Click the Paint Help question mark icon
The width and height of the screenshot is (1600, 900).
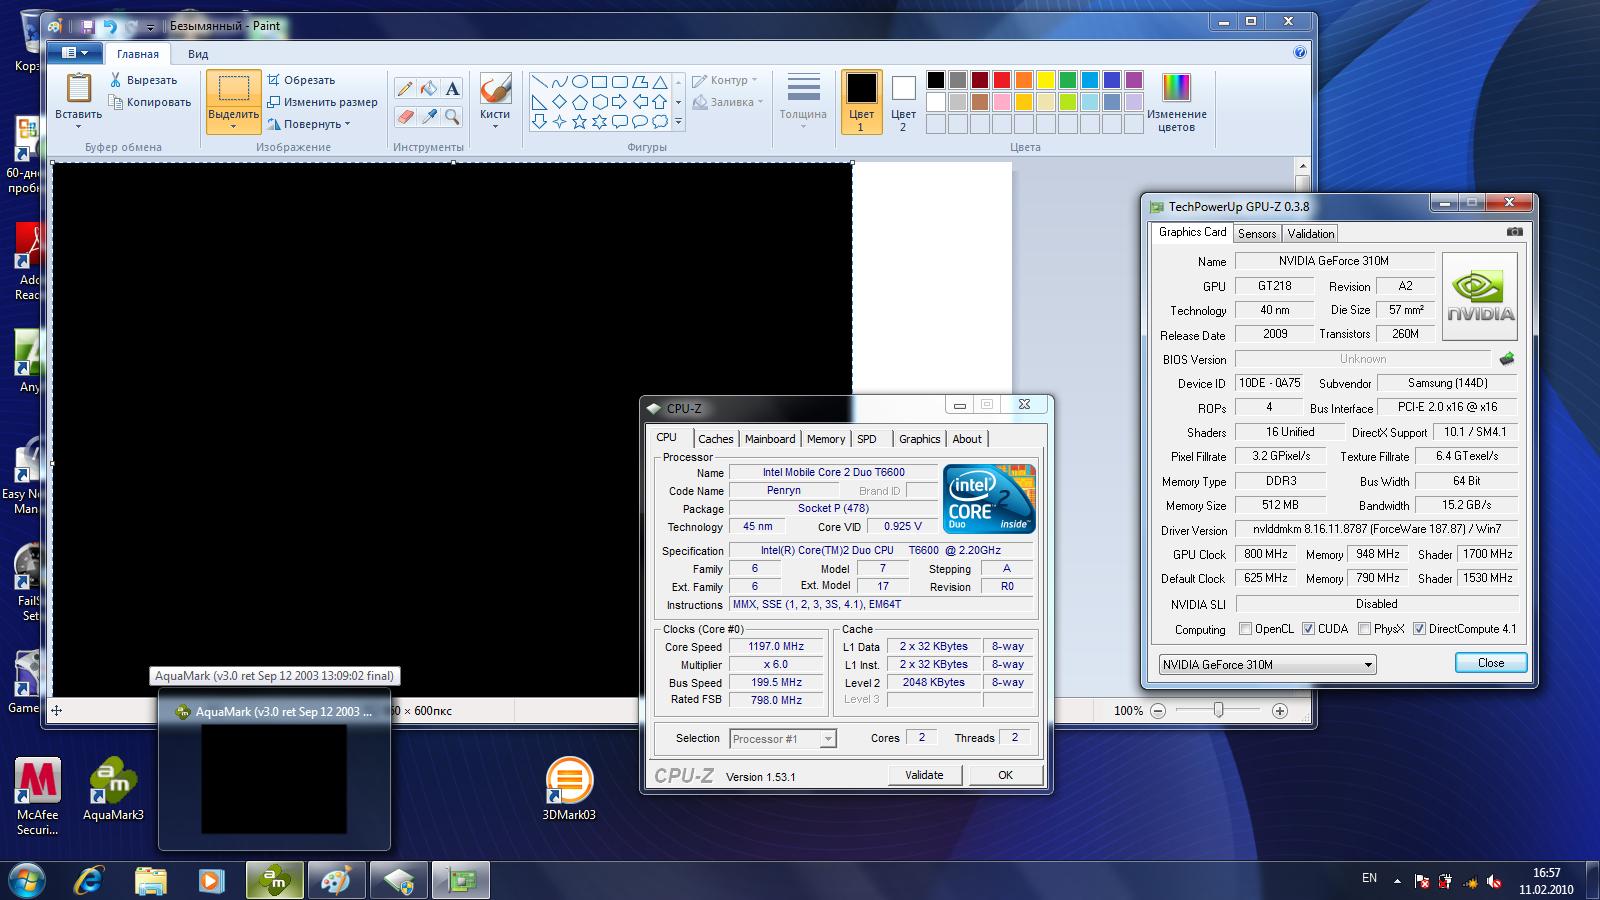pyautogui.click(x=1300, y=53)
